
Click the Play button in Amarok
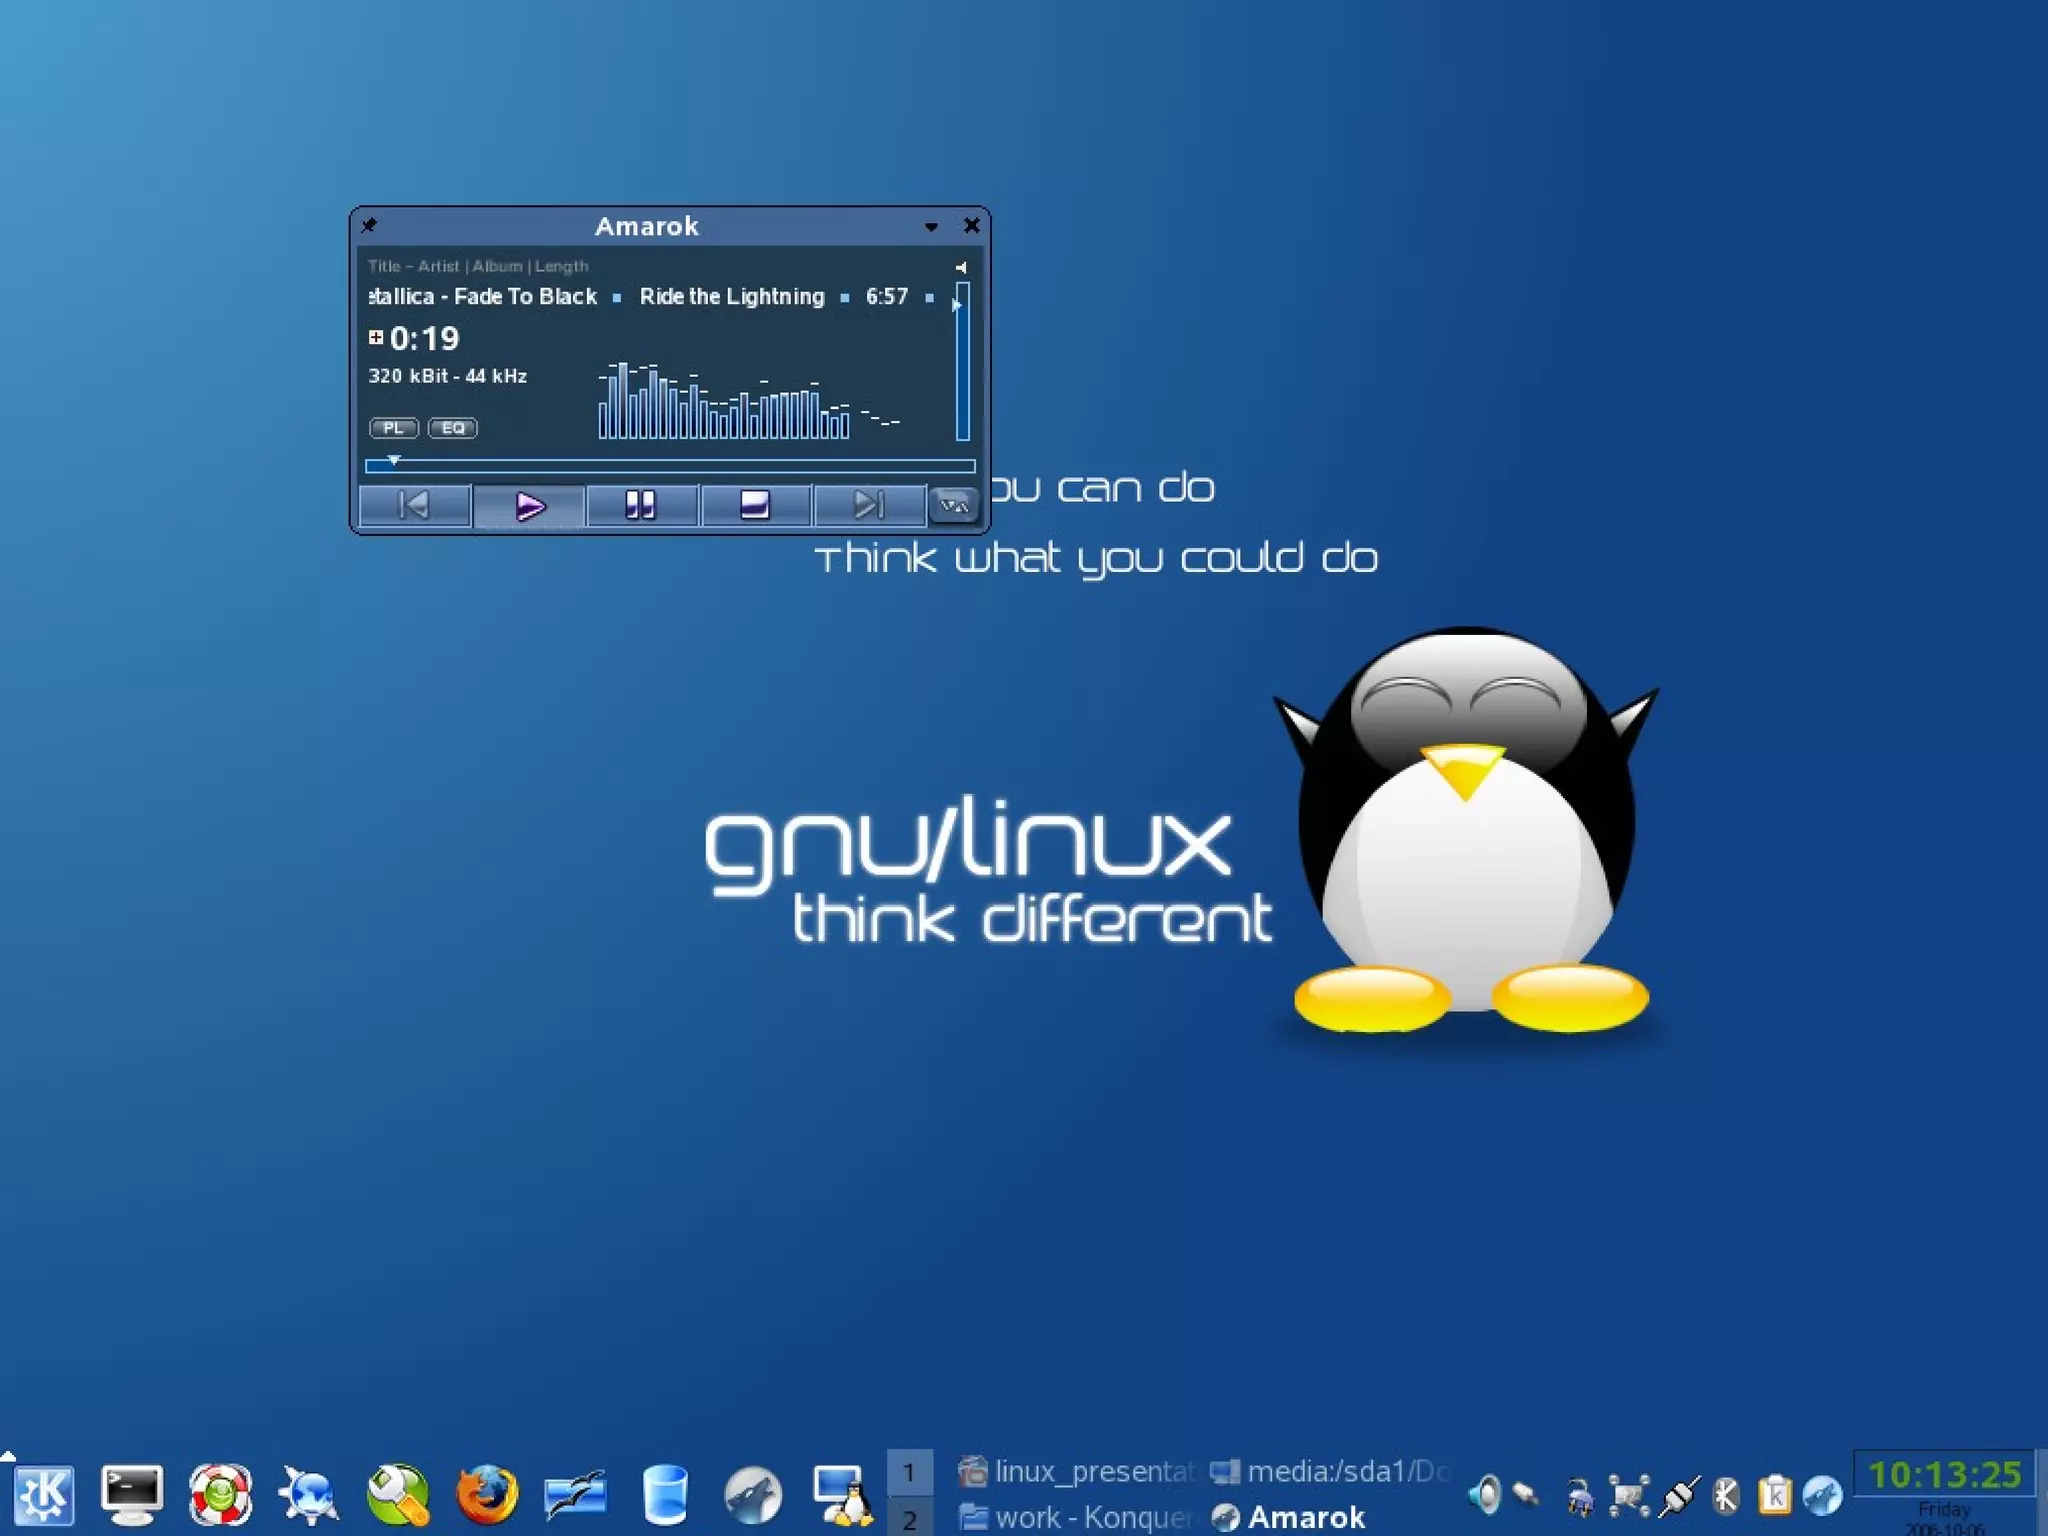529,505
